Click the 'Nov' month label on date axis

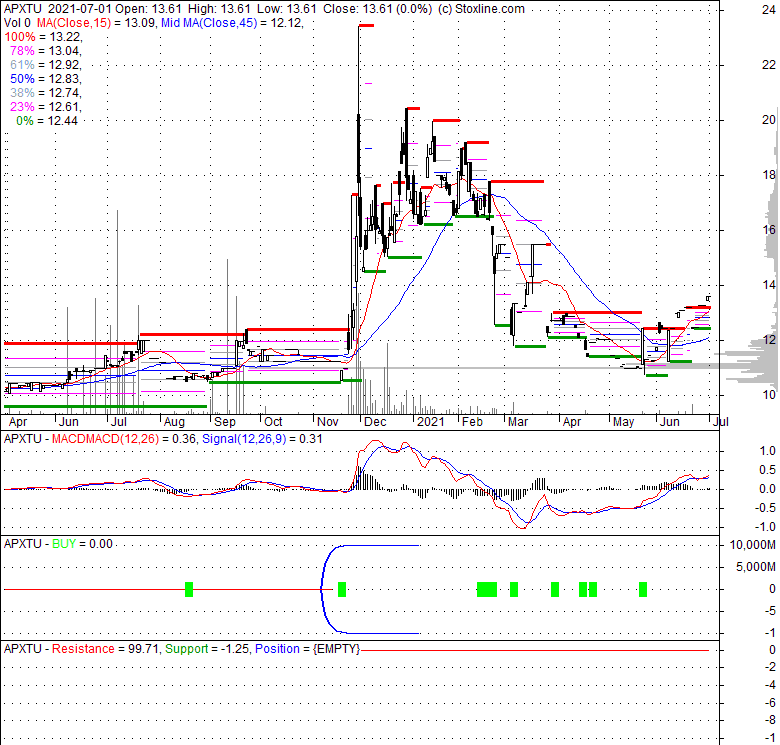coord(327,422)
